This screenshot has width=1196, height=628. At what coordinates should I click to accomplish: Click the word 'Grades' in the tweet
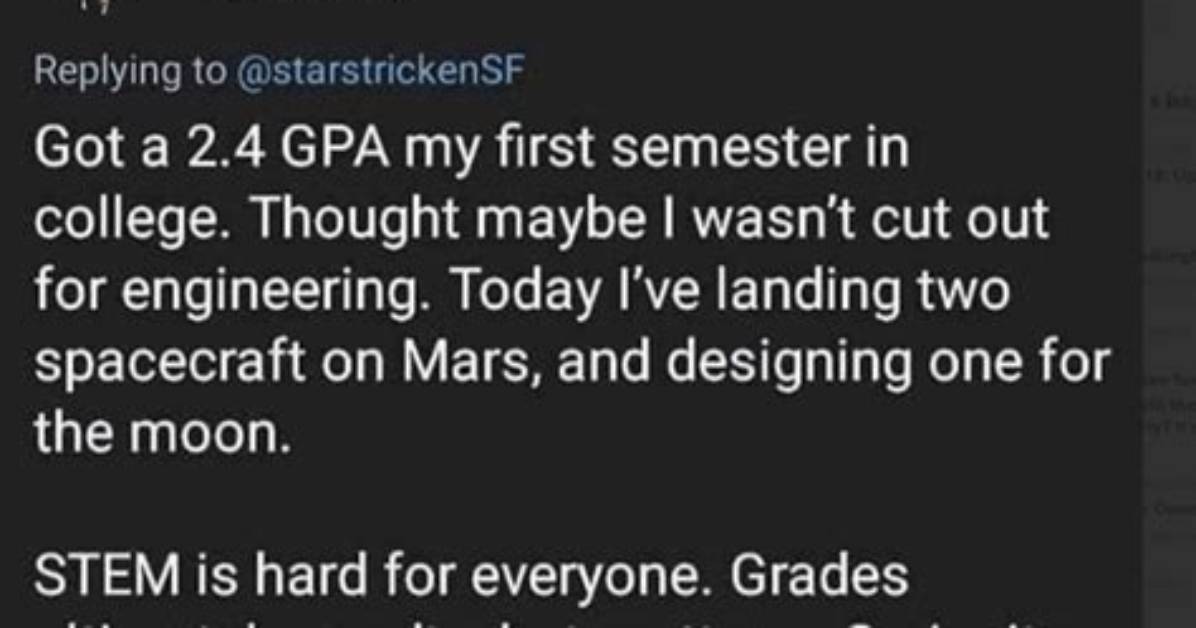point(819,577)
